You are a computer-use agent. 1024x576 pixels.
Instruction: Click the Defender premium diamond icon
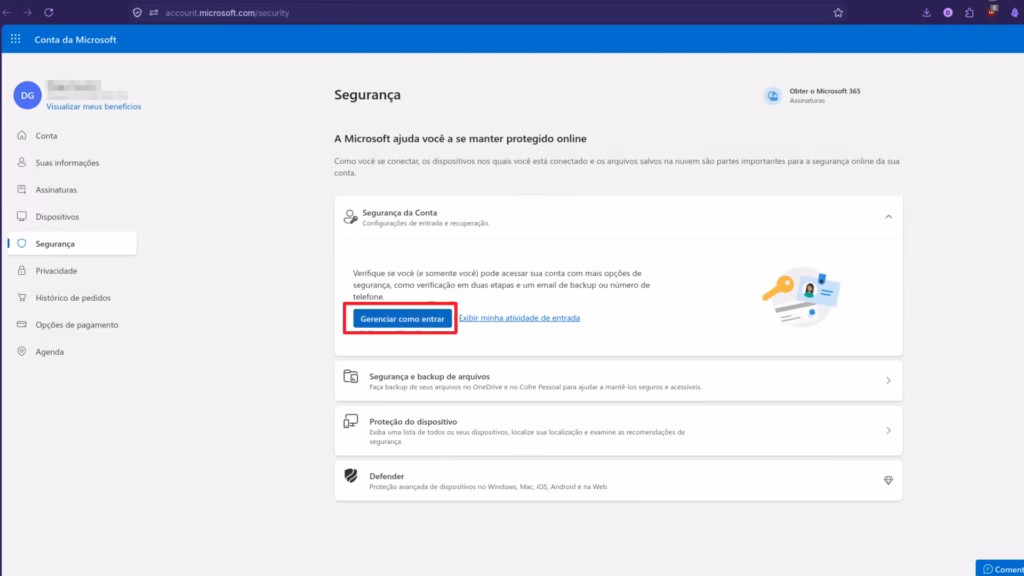(x=888, y=481)
